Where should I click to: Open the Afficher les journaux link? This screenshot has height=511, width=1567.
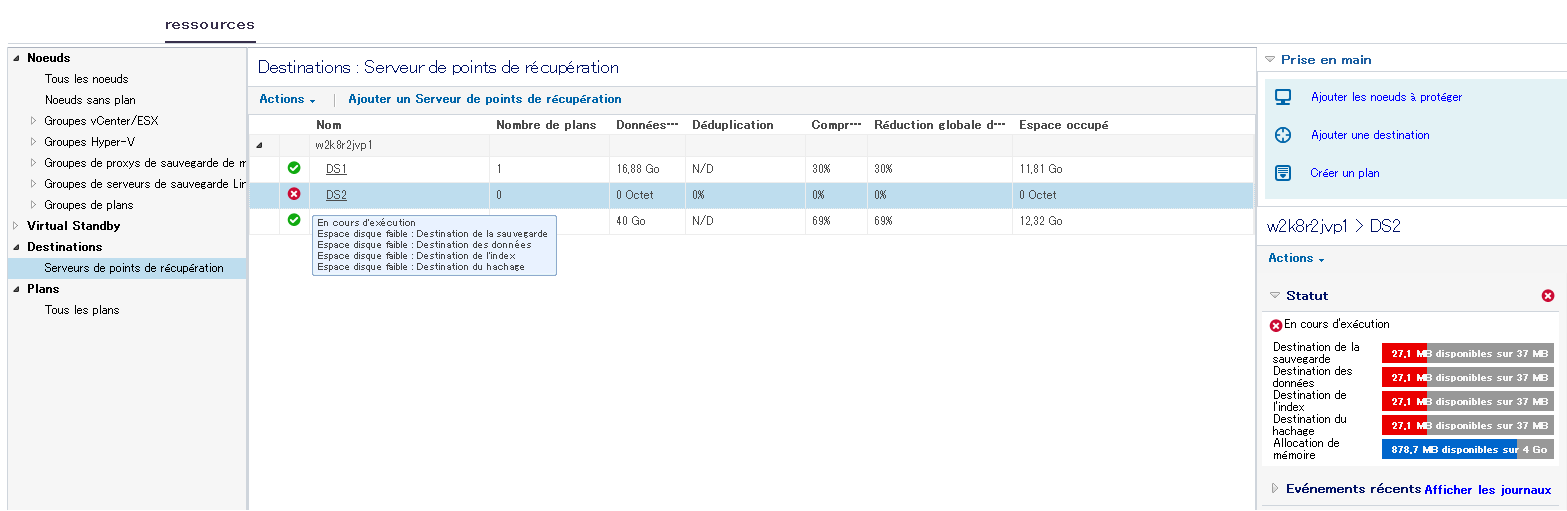1487,490
